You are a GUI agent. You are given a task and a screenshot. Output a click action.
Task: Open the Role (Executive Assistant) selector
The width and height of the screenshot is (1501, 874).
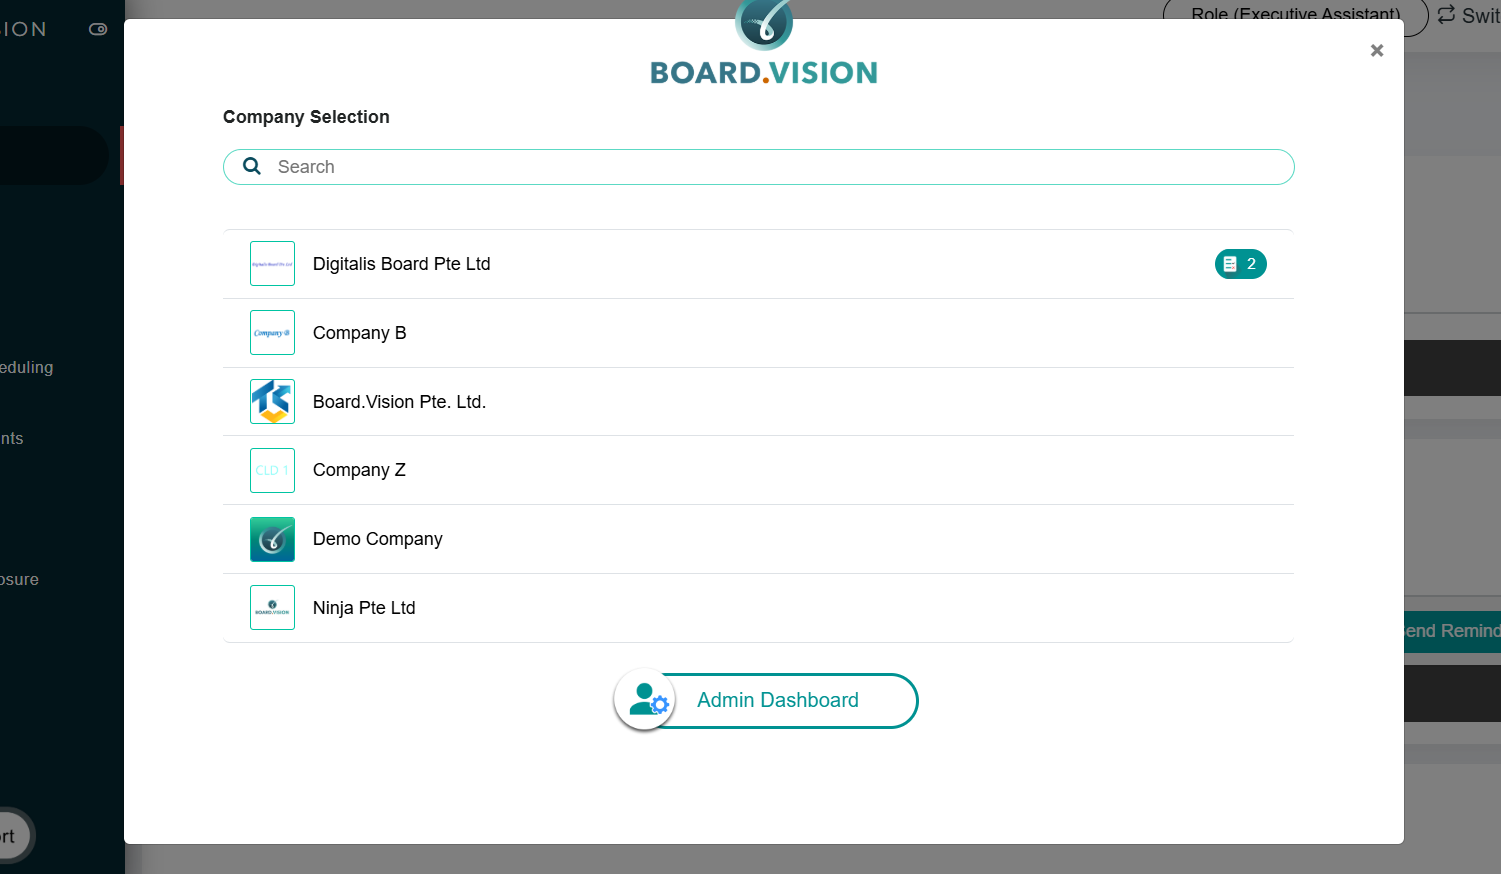coord(1296,16)
